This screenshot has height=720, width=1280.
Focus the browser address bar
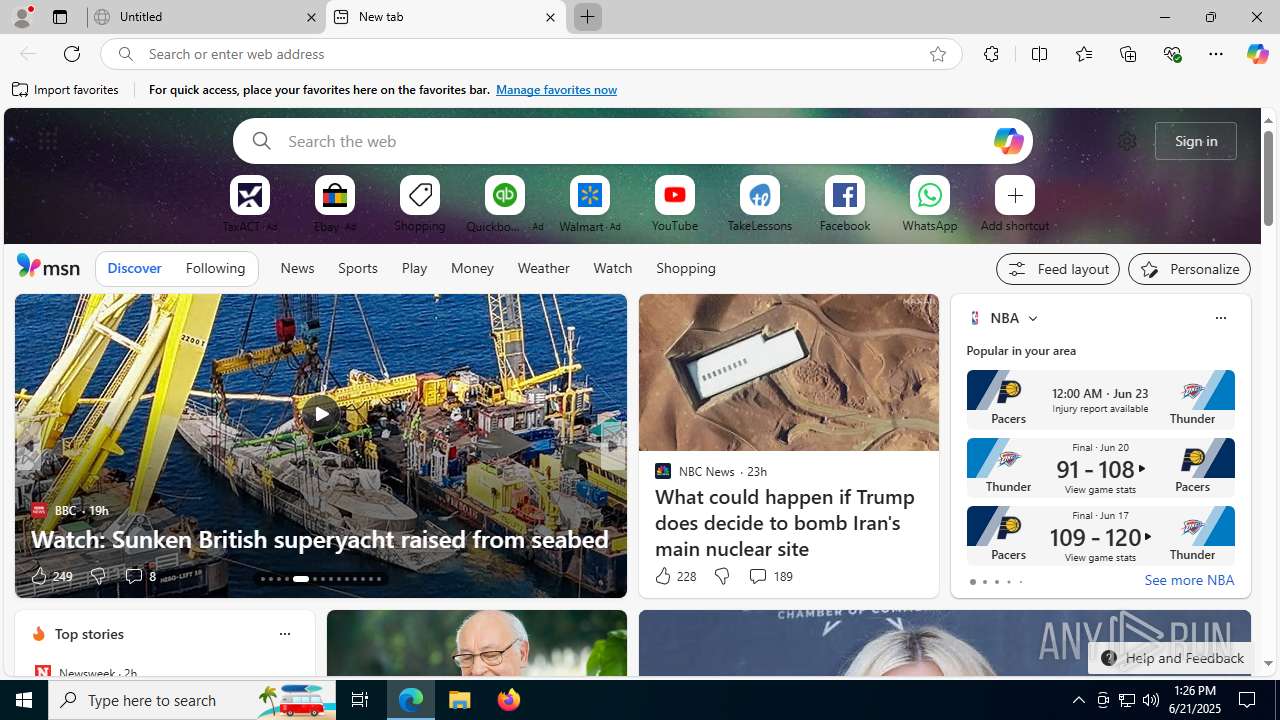tap(530, 54)
